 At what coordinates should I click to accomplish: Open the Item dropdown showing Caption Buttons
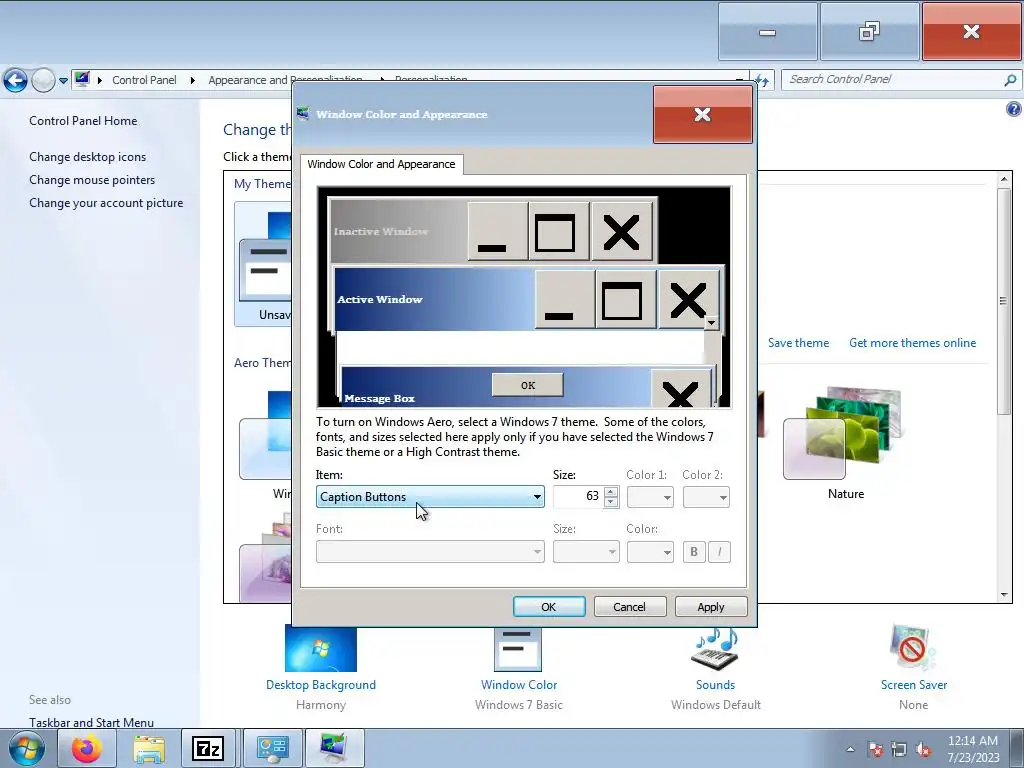(430, 497)
